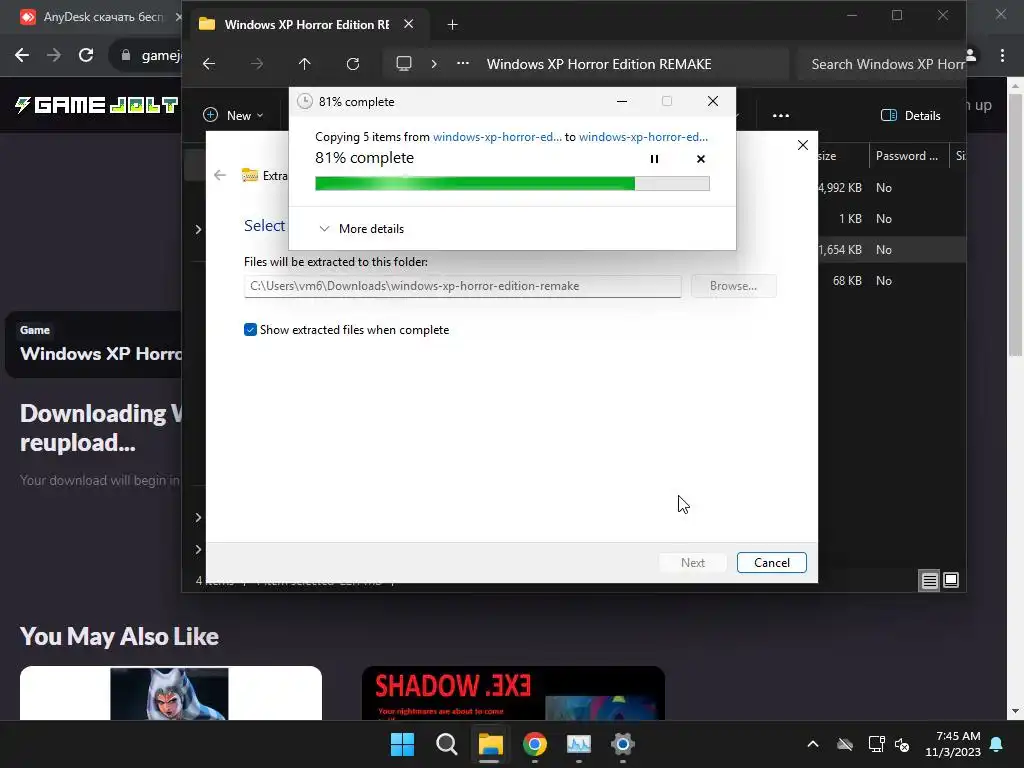Click the extraction folder path field
This screenshot has width=1024, height=768.
pos(462,286)
